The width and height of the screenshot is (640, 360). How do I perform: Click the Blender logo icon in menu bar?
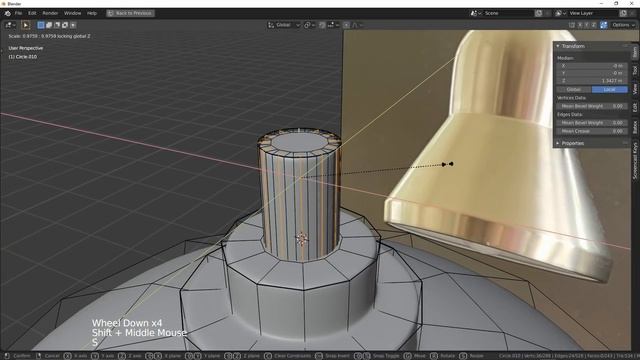(x=7, y=13)
